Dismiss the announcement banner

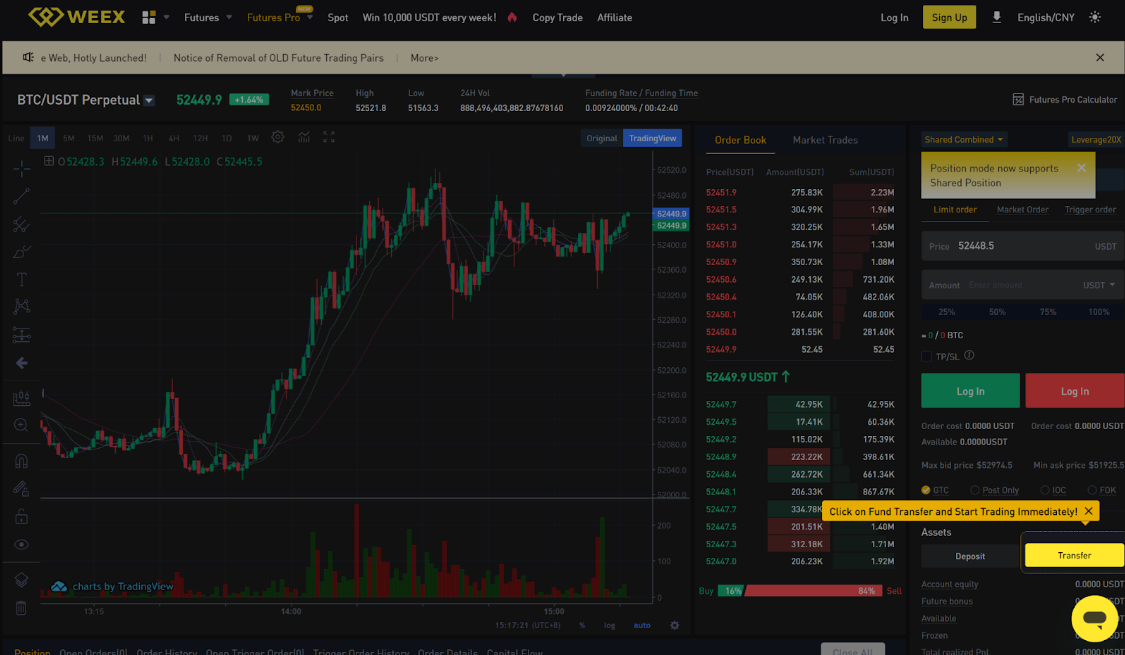pos(1100,57)
